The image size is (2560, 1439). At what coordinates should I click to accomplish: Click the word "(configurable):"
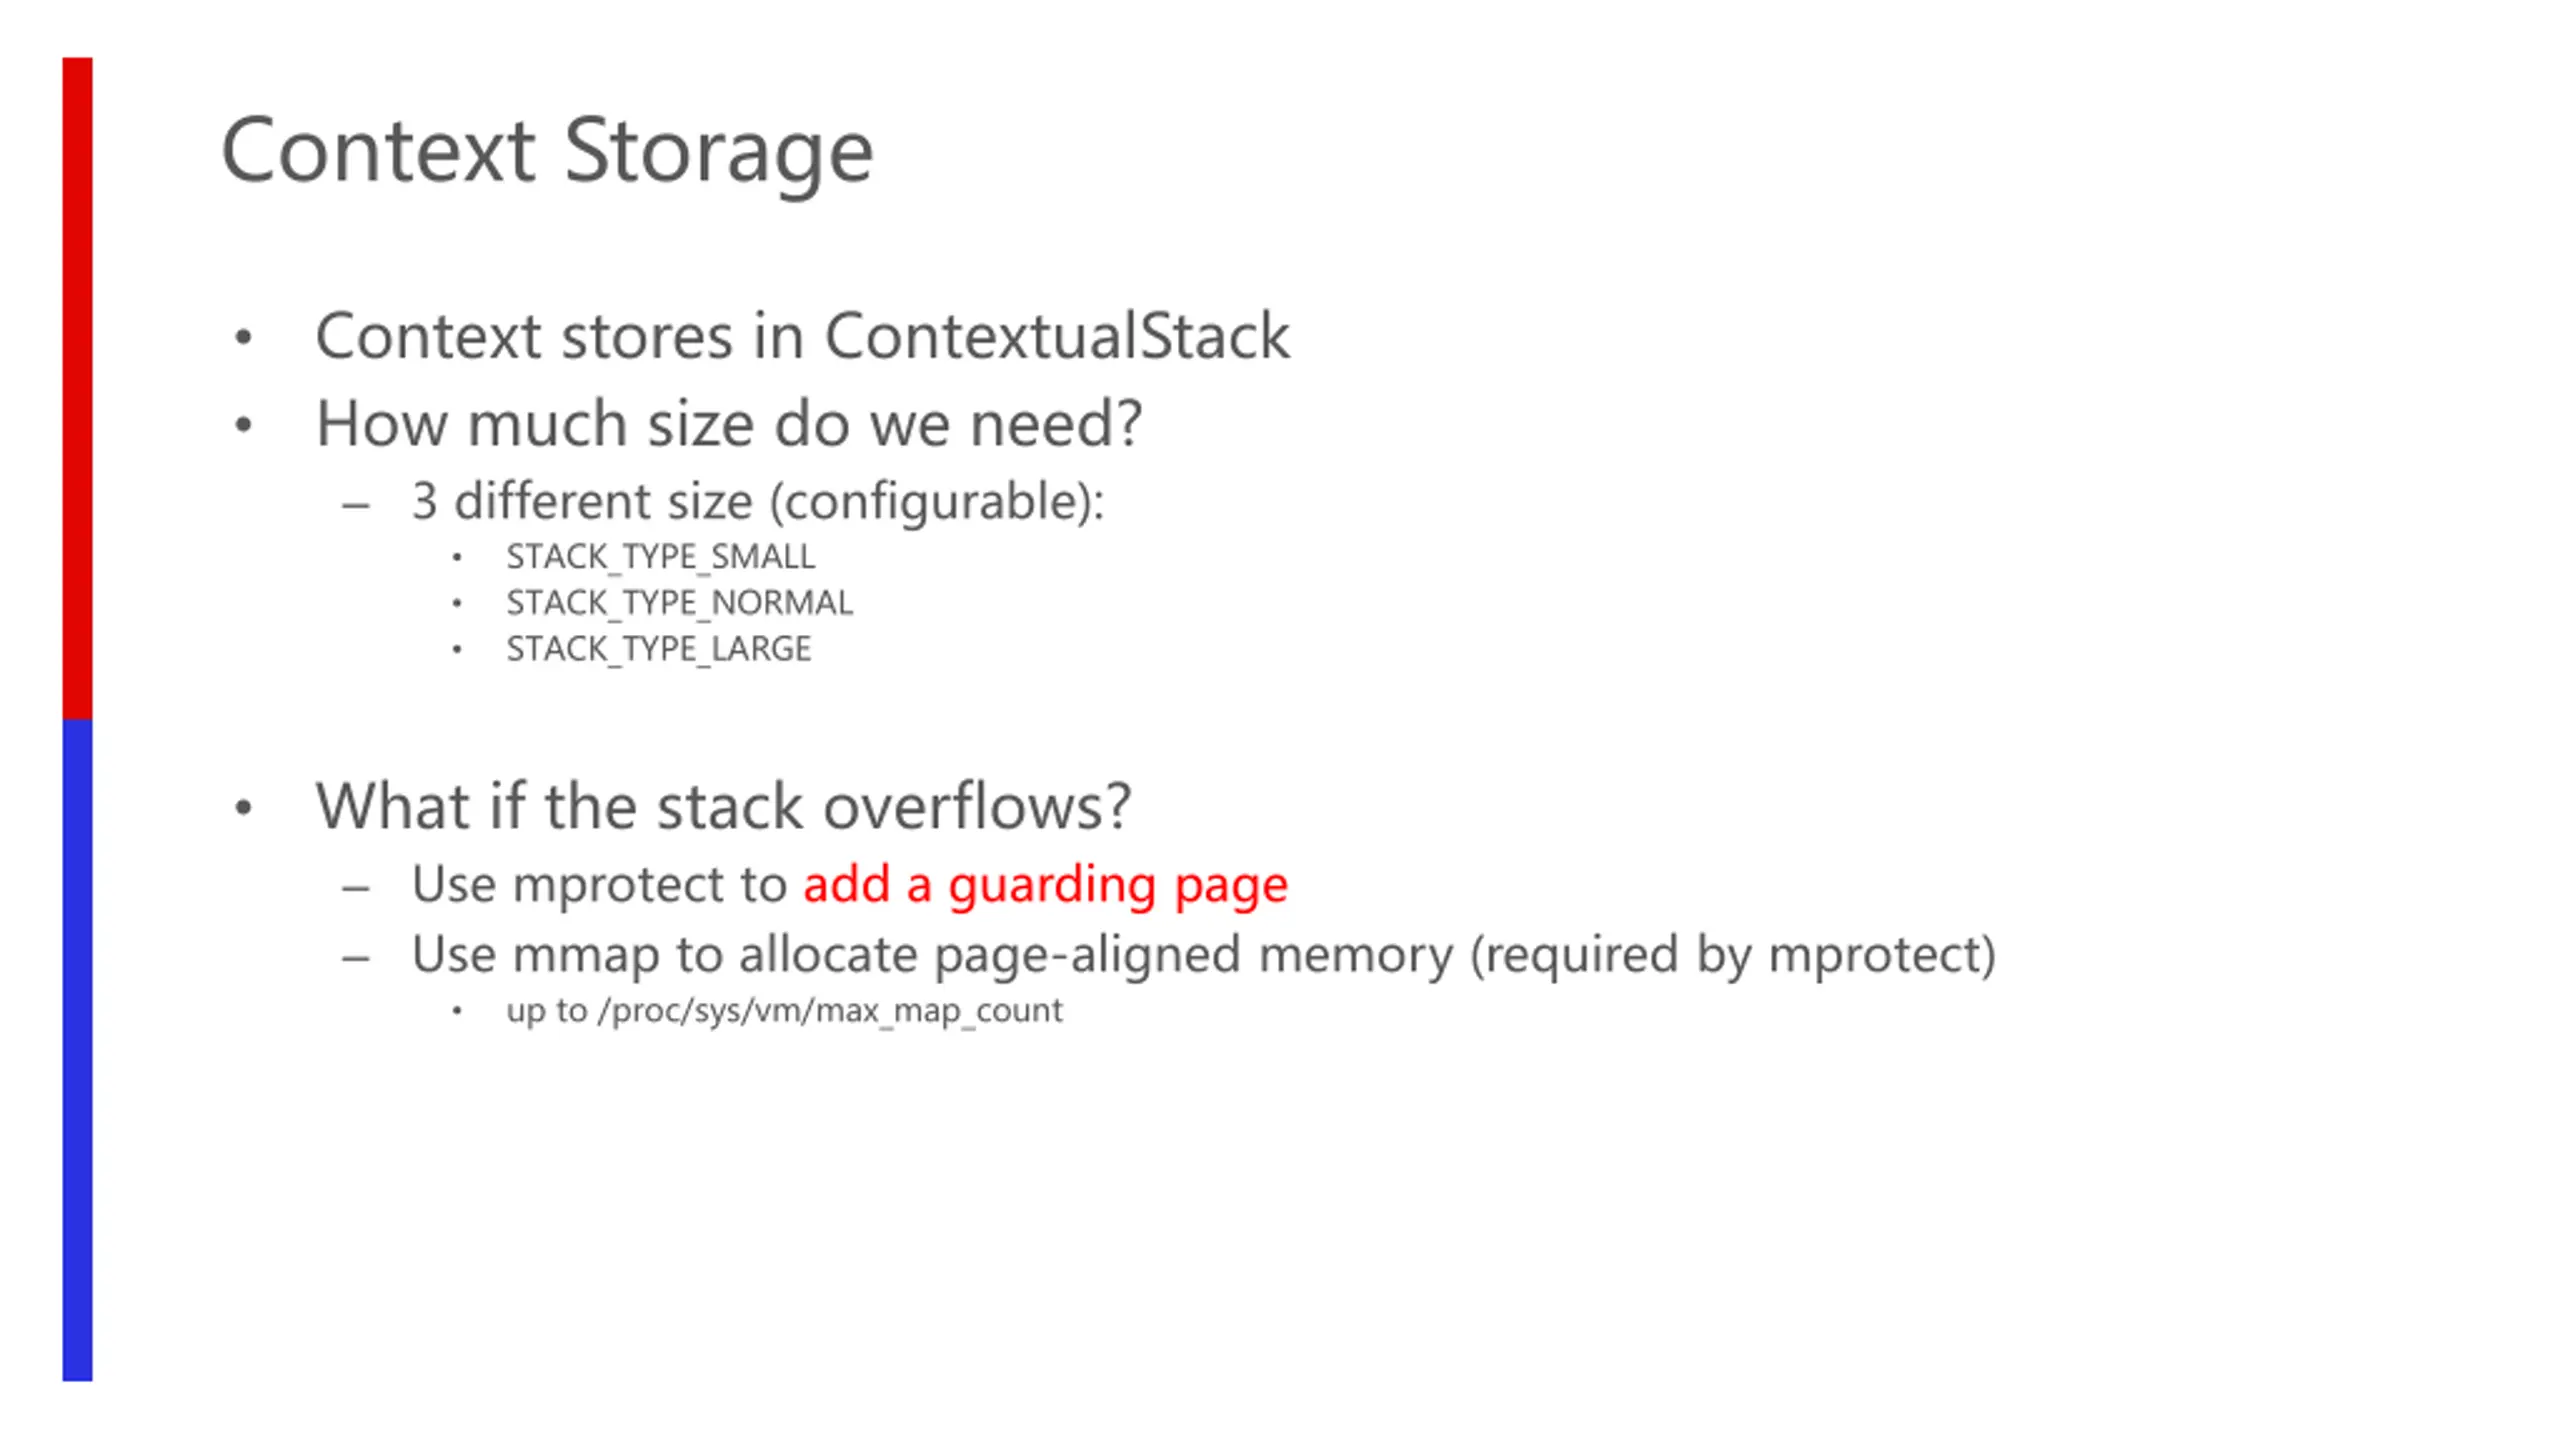pyautogui.click(x=936, y=501)
